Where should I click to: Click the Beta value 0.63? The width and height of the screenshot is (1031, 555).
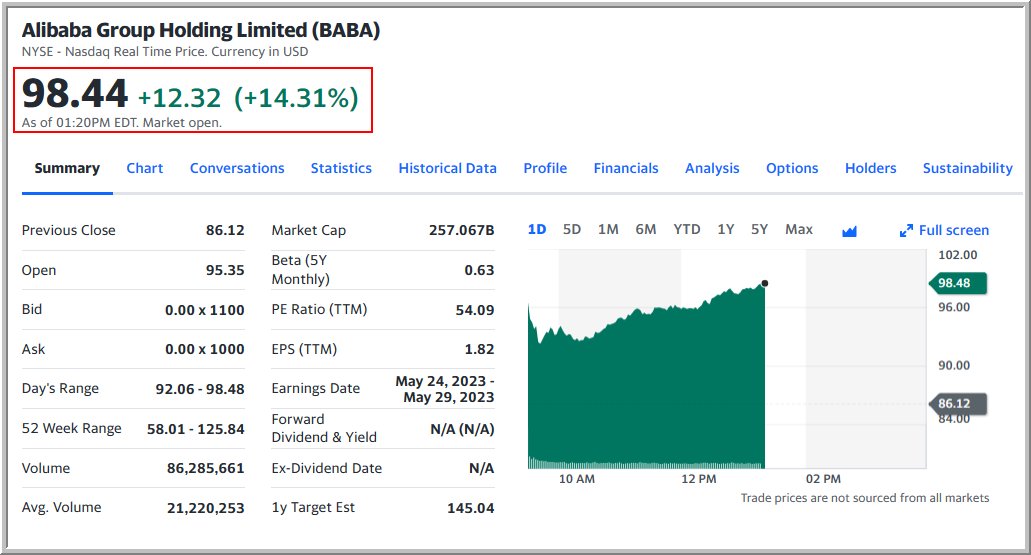click(x=479, y=270)
